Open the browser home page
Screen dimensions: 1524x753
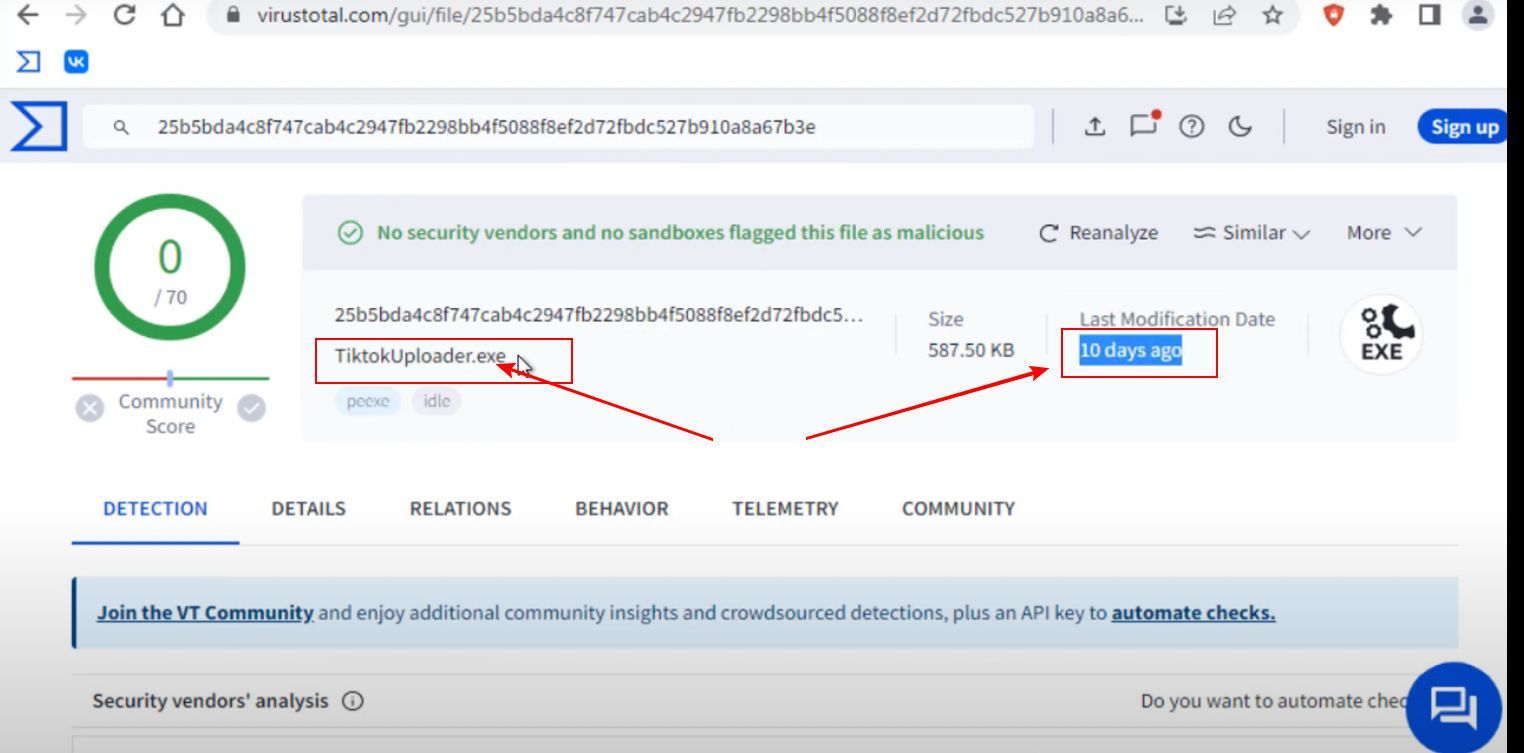174,15
